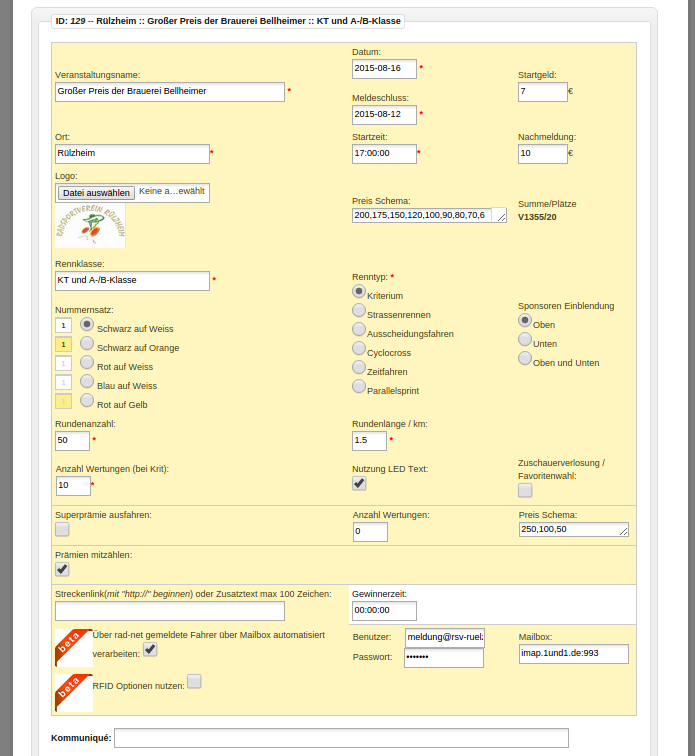
Task: Enable RFID Optionen nutzen checkbox
Action: click(x=194, y=681)
